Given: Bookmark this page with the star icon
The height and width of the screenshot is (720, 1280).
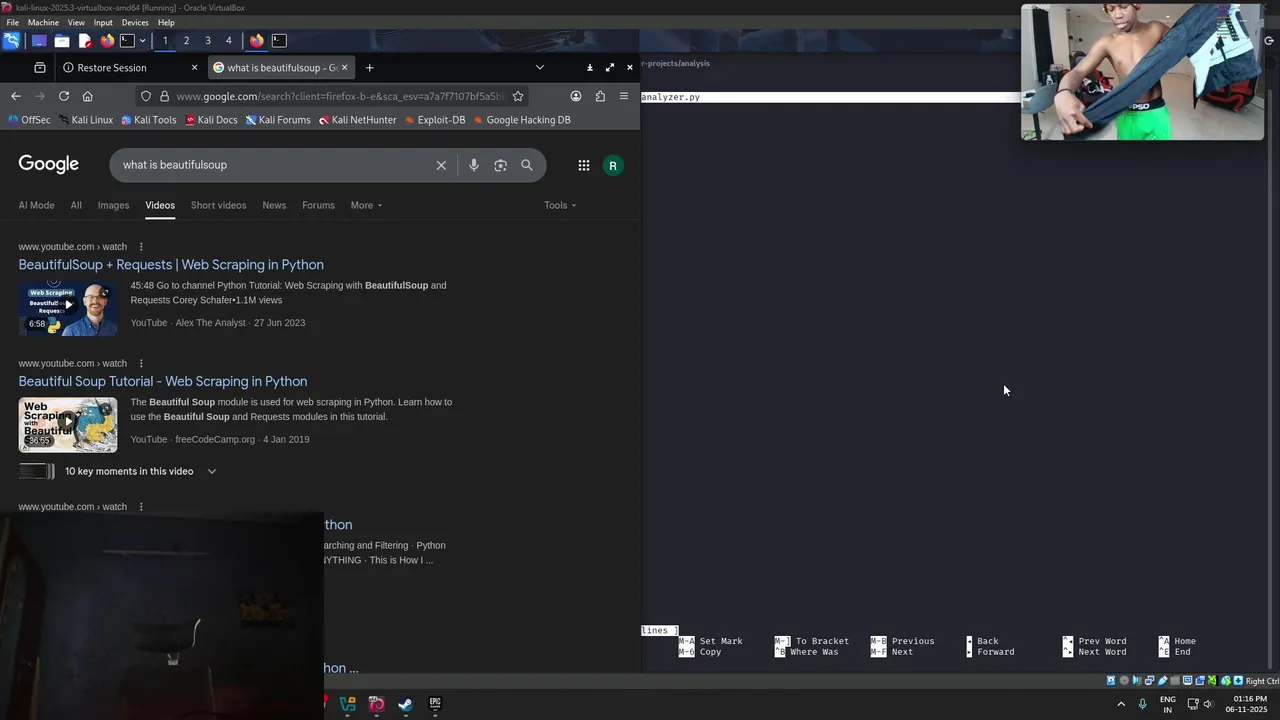Looking at the screenshot, I should coord(518,96).
